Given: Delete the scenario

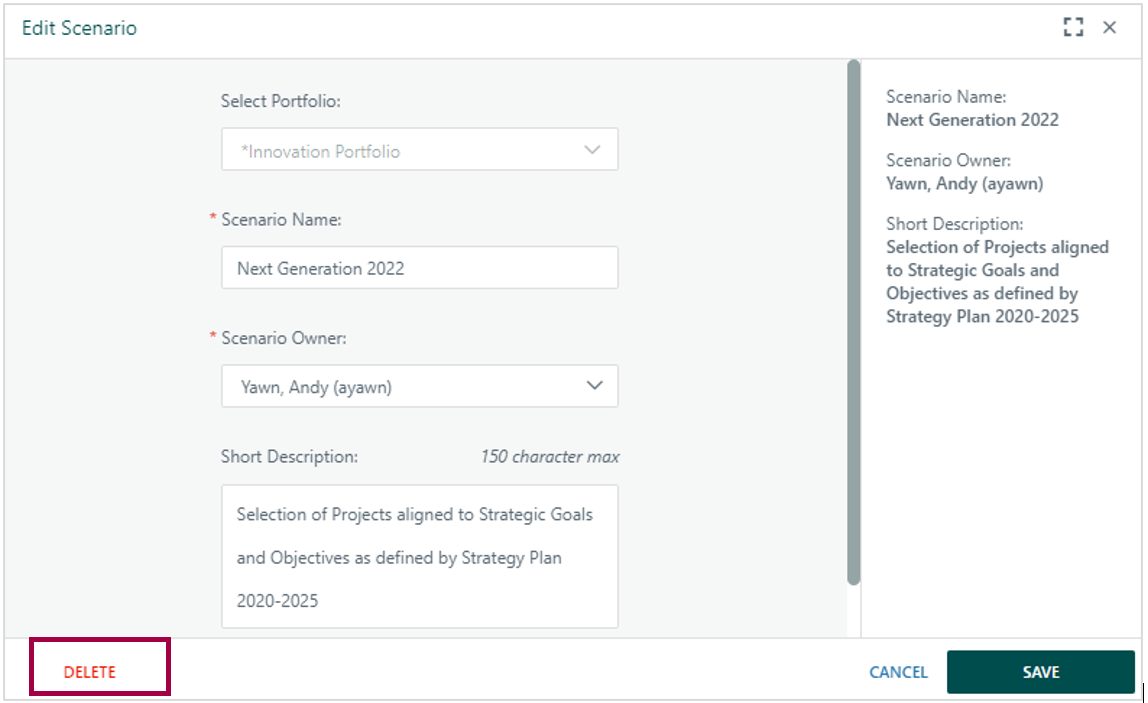Looking at the screenshot, I should [x=90, y=672].
